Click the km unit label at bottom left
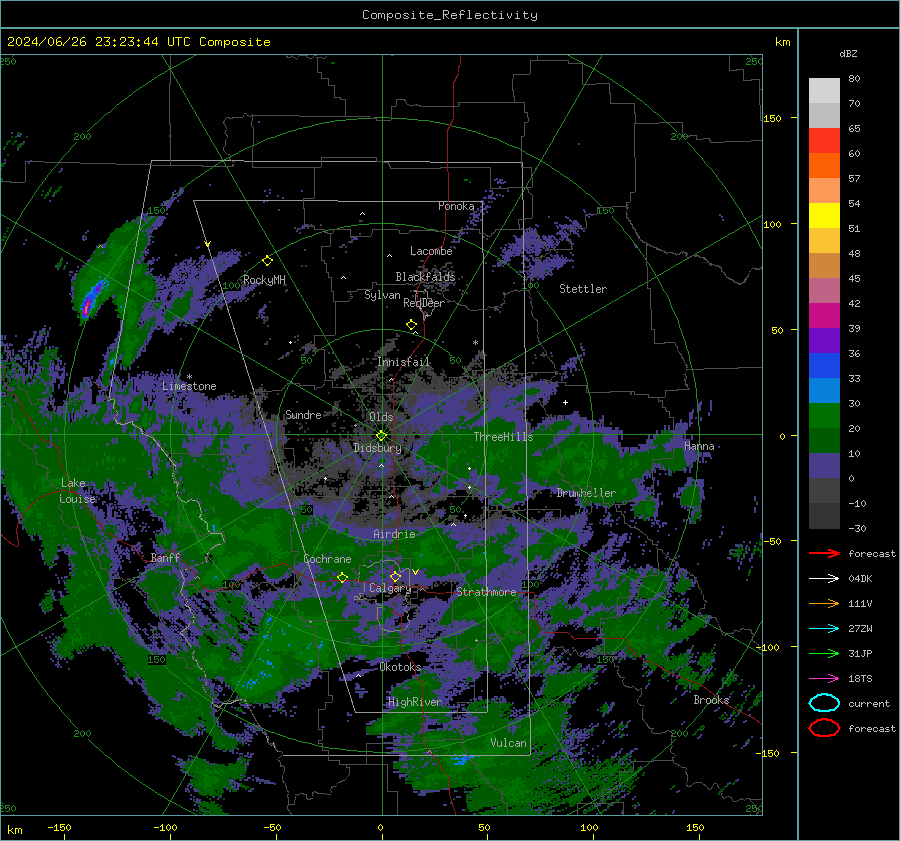This screenshot has width=900, height=841. pos(14,830)
